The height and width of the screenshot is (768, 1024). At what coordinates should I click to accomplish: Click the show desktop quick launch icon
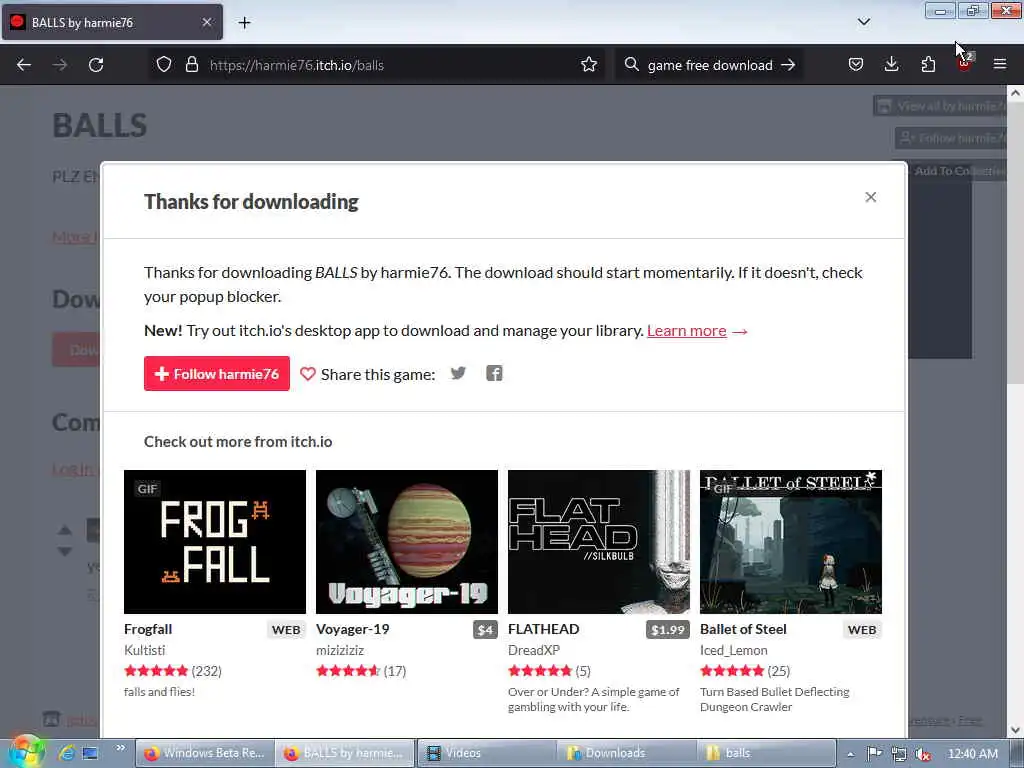pos(90,753)
